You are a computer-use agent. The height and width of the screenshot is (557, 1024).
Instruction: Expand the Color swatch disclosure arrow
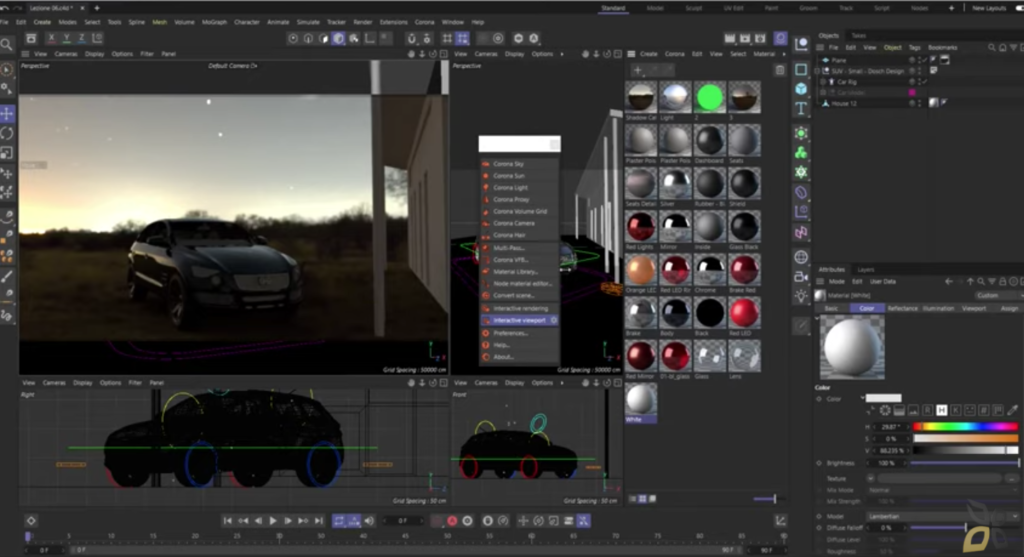(863, 398)
